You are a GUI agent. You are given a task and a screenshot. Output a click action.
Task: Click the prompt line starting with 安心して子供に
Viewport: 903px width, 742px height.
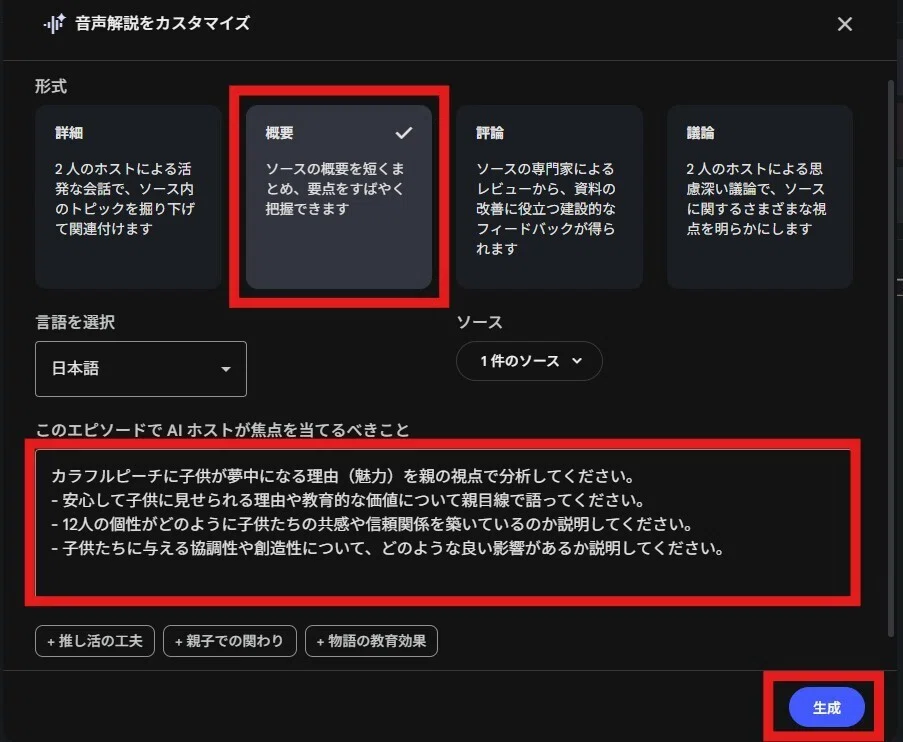348,499
